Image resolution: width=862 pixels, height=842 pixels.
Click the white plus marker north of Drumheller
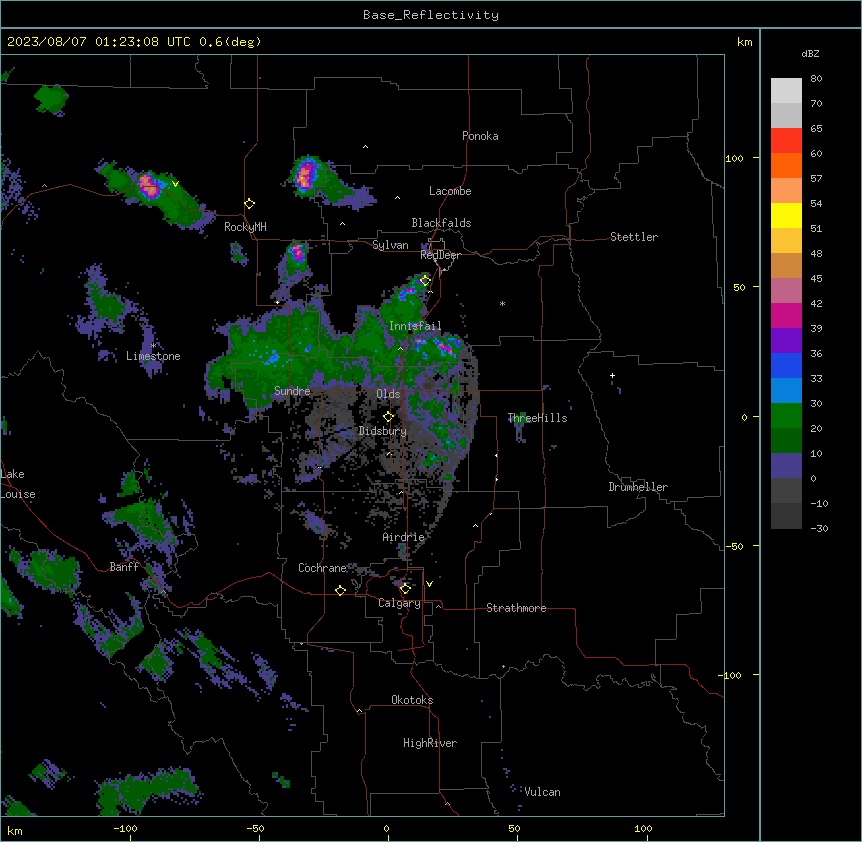point(612,375)
